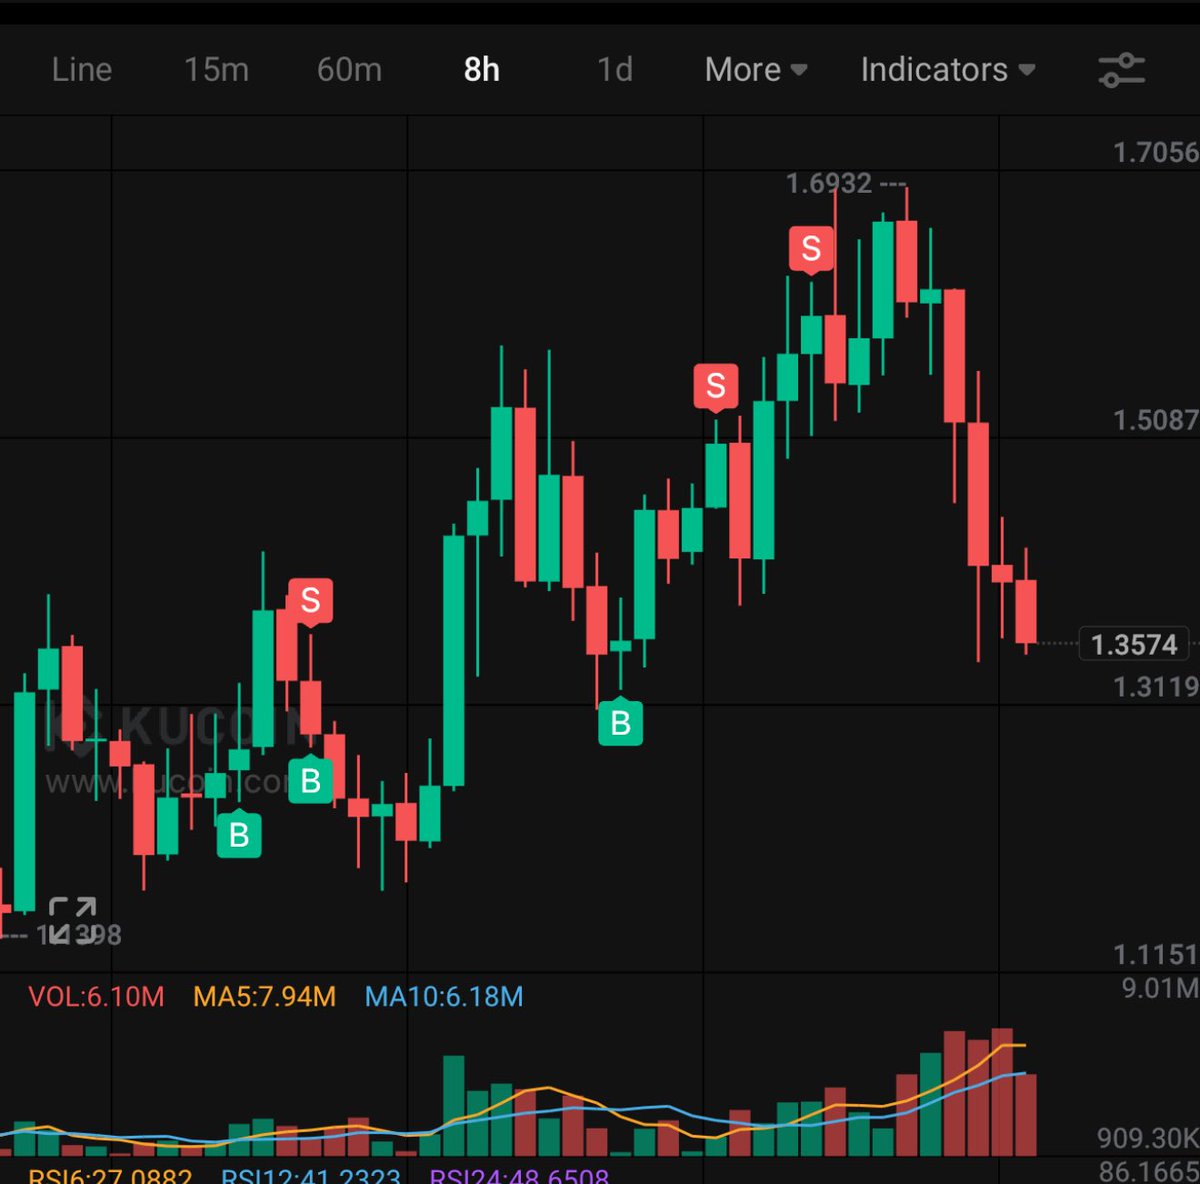
Task: Tap the MA10:6.18M readout
Action: [444, 997]
